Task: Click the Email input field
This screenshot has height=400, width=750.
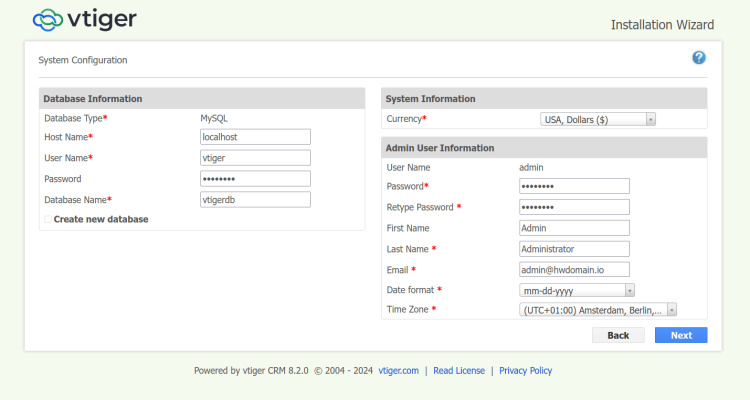Action: click(574, 270)
